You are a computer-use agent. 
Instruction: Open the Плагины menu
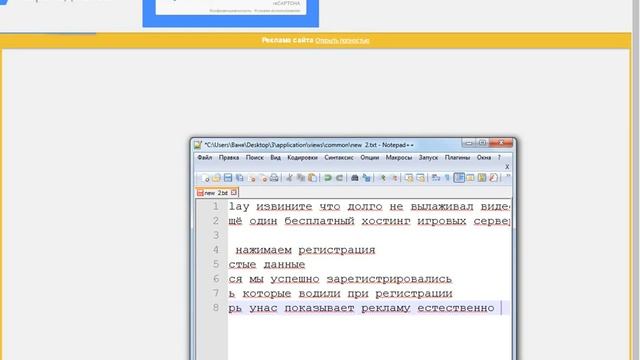(x=457, y=158)
